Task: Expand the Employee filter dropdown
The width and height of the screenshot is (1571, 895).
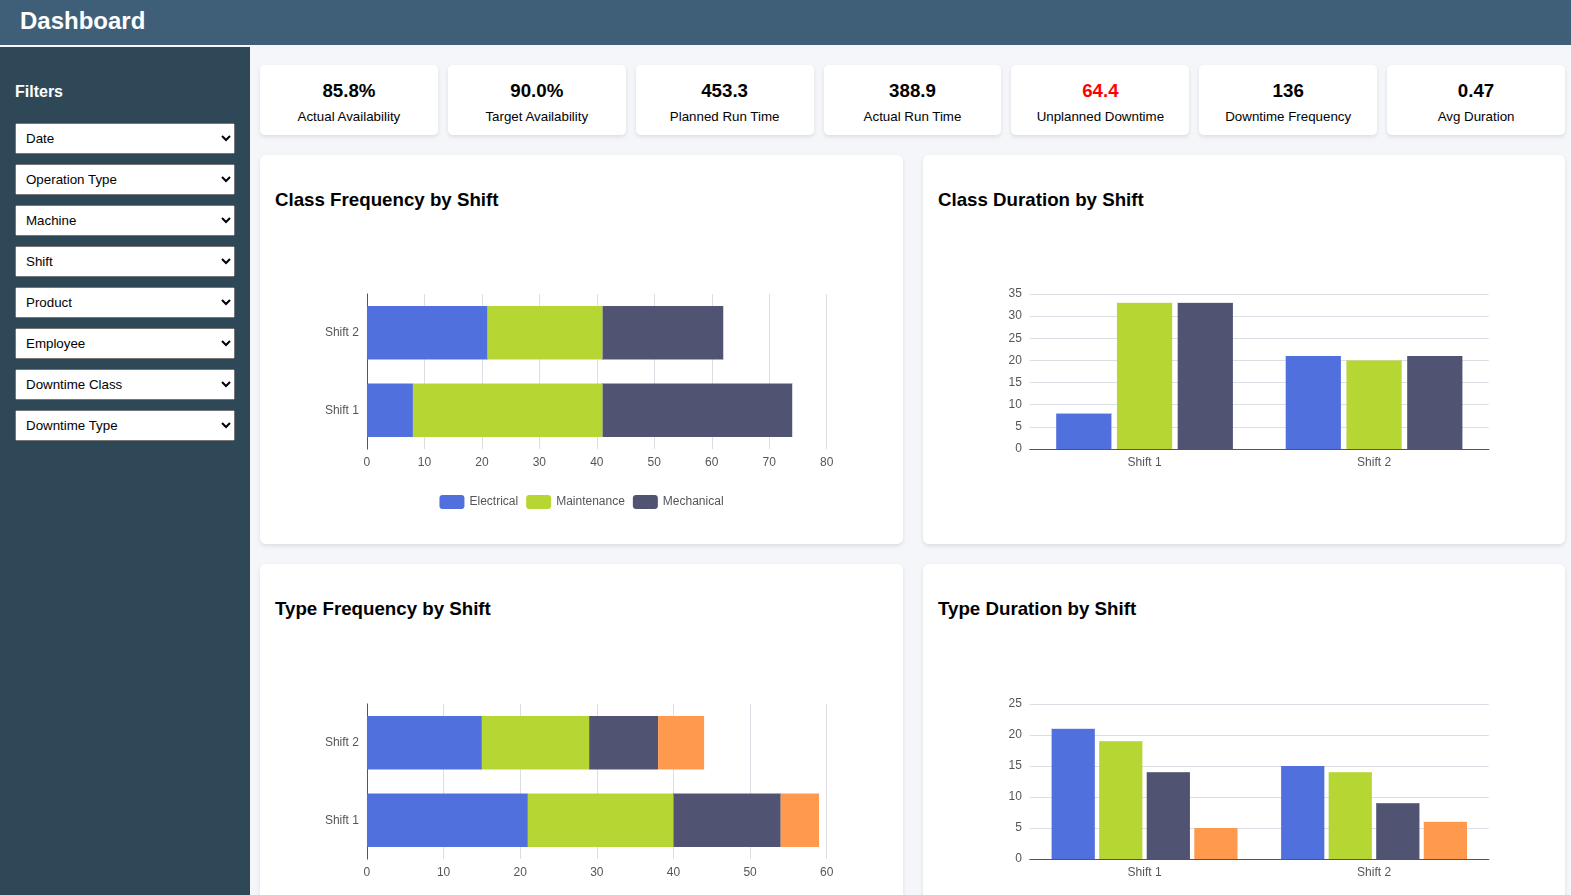Action: point(125,344)
